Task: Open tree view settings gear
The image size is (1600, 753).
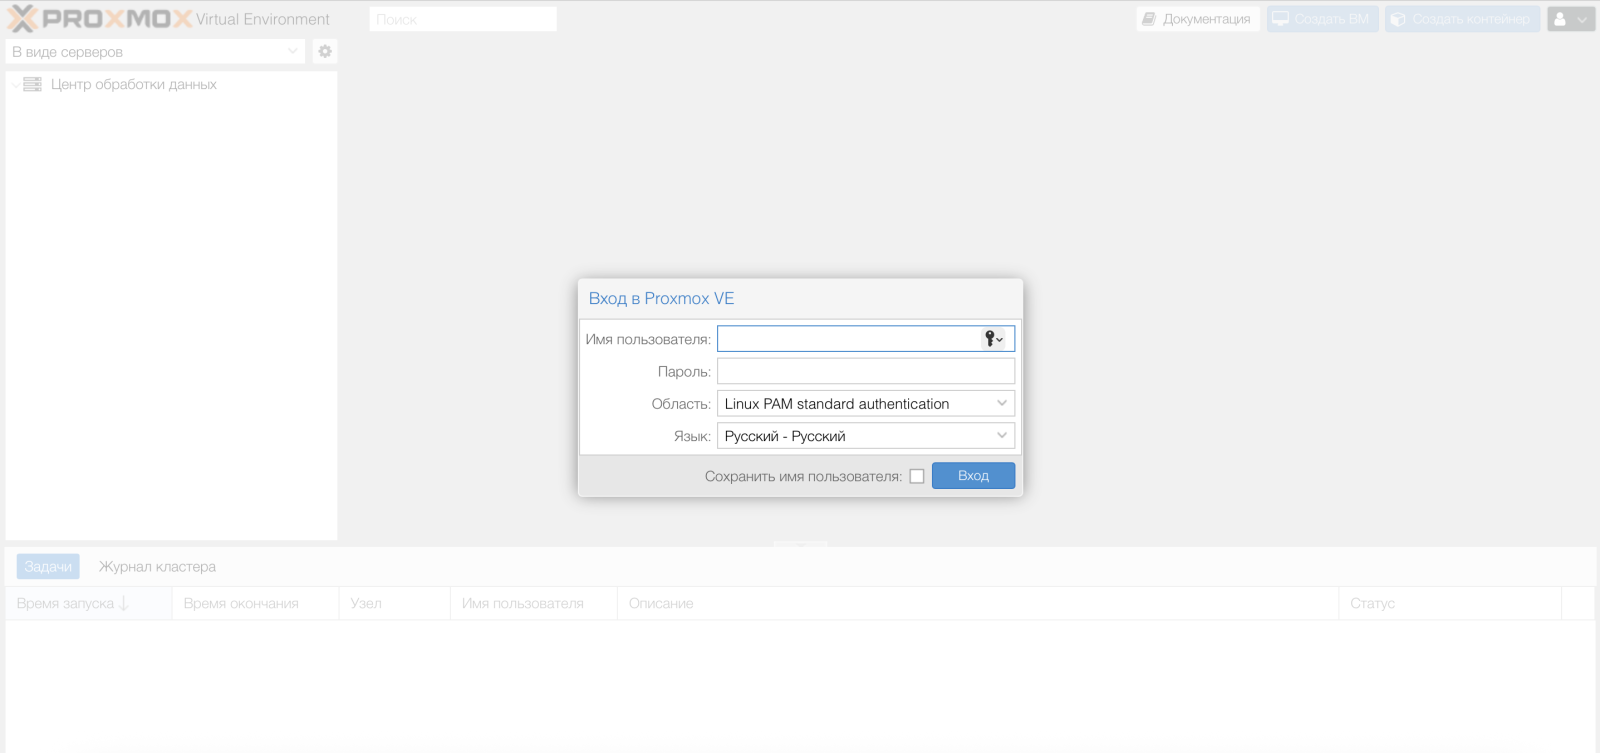Action: point(325,51)
